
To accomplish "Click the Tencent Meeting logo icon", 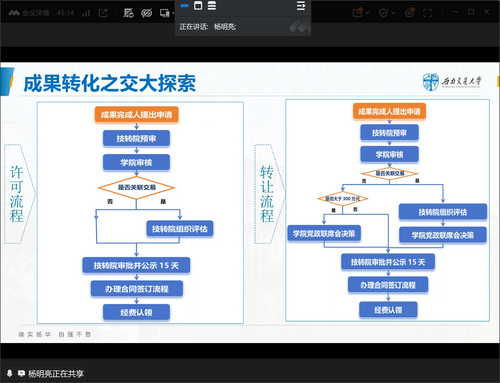I will (x=14, y=13).
